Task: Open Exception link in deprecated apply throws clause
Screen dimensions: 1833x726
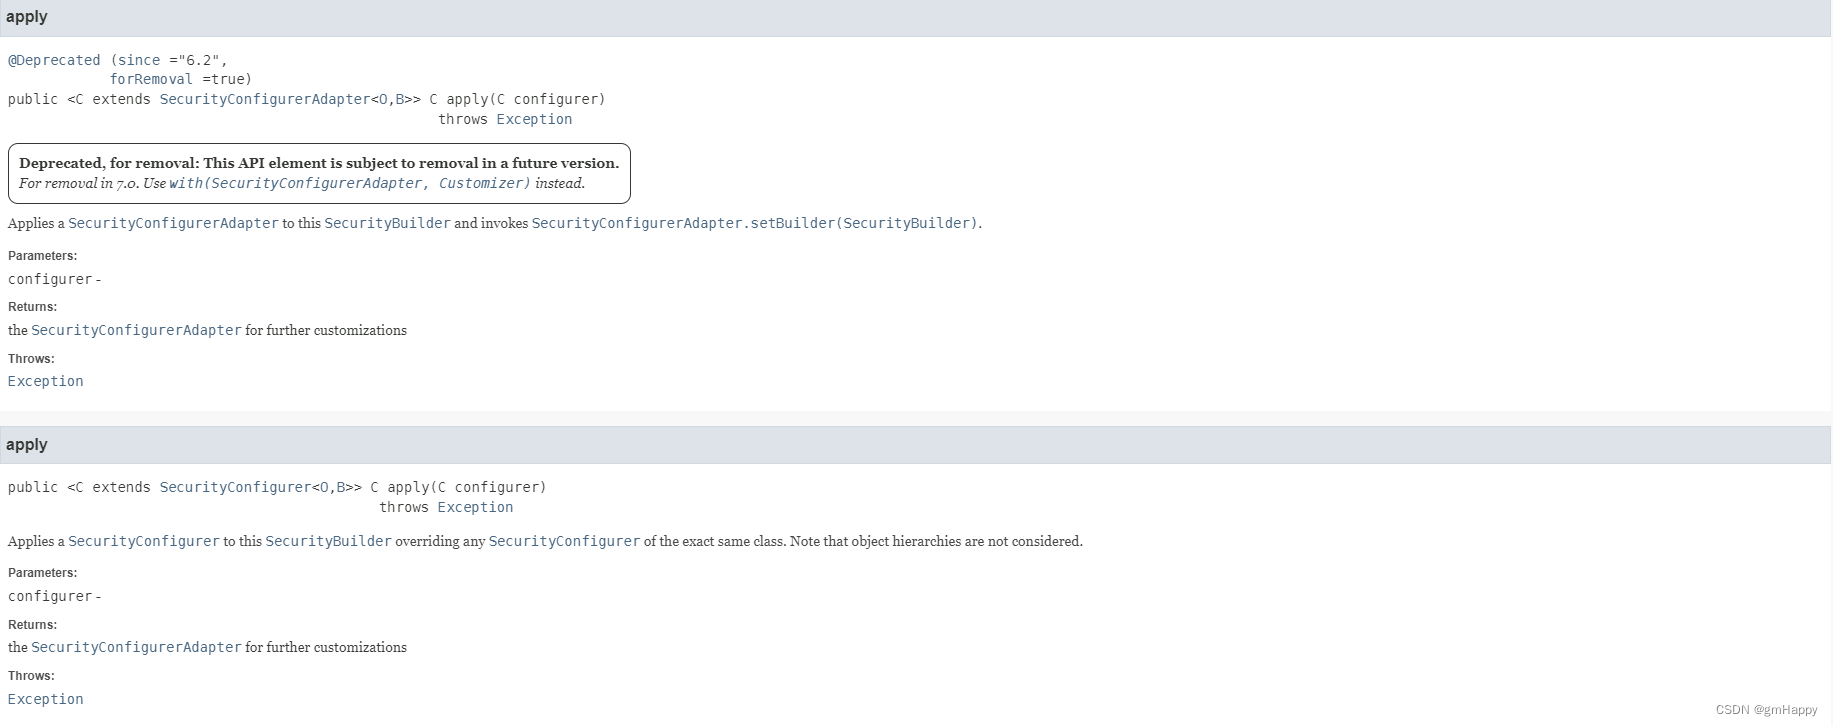Action: point(534,119)
